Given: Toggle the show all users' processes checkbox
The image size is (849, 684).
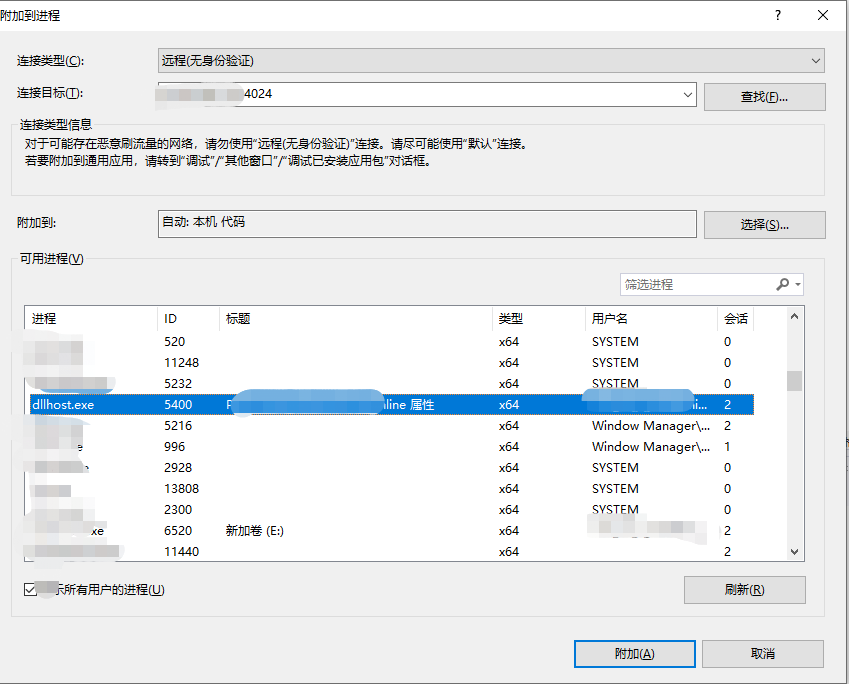Looking at the screenshot, I should 30,590.
